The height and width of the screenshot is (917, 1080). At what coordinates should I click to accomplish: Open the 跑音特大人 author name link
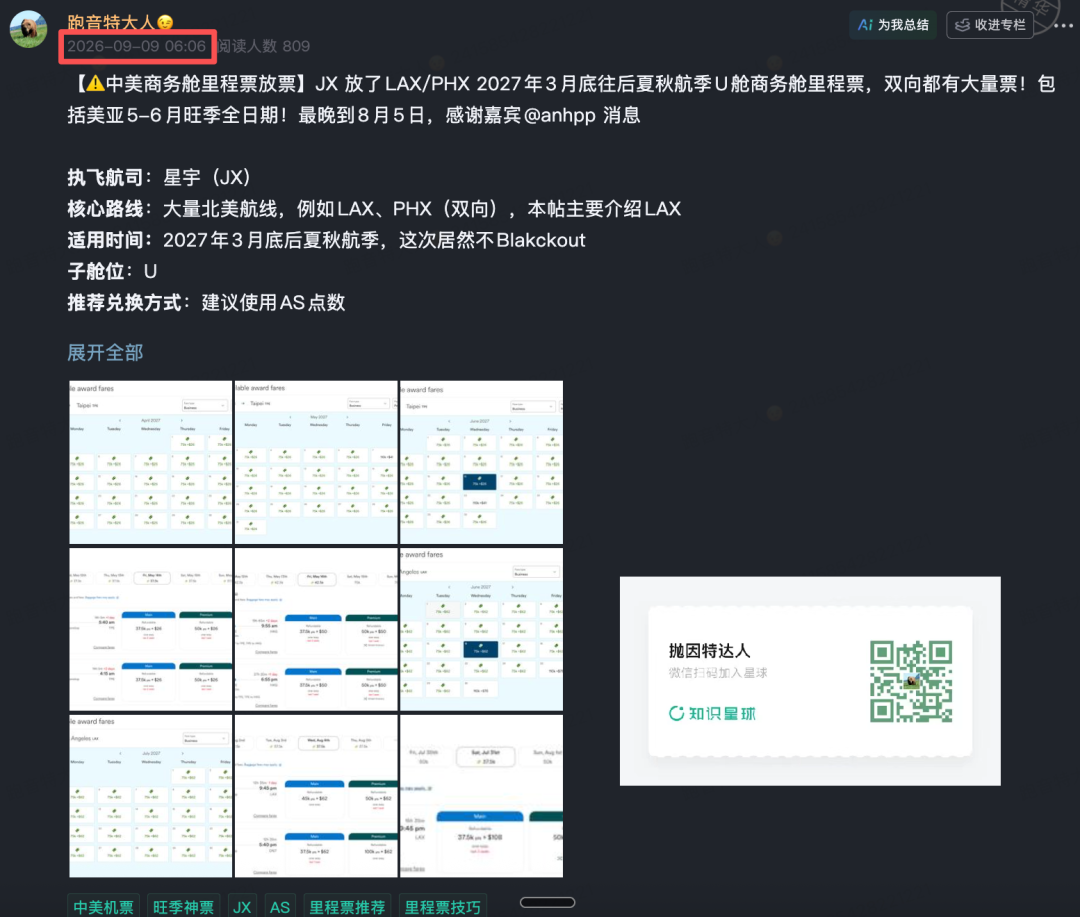click(121, 22)
